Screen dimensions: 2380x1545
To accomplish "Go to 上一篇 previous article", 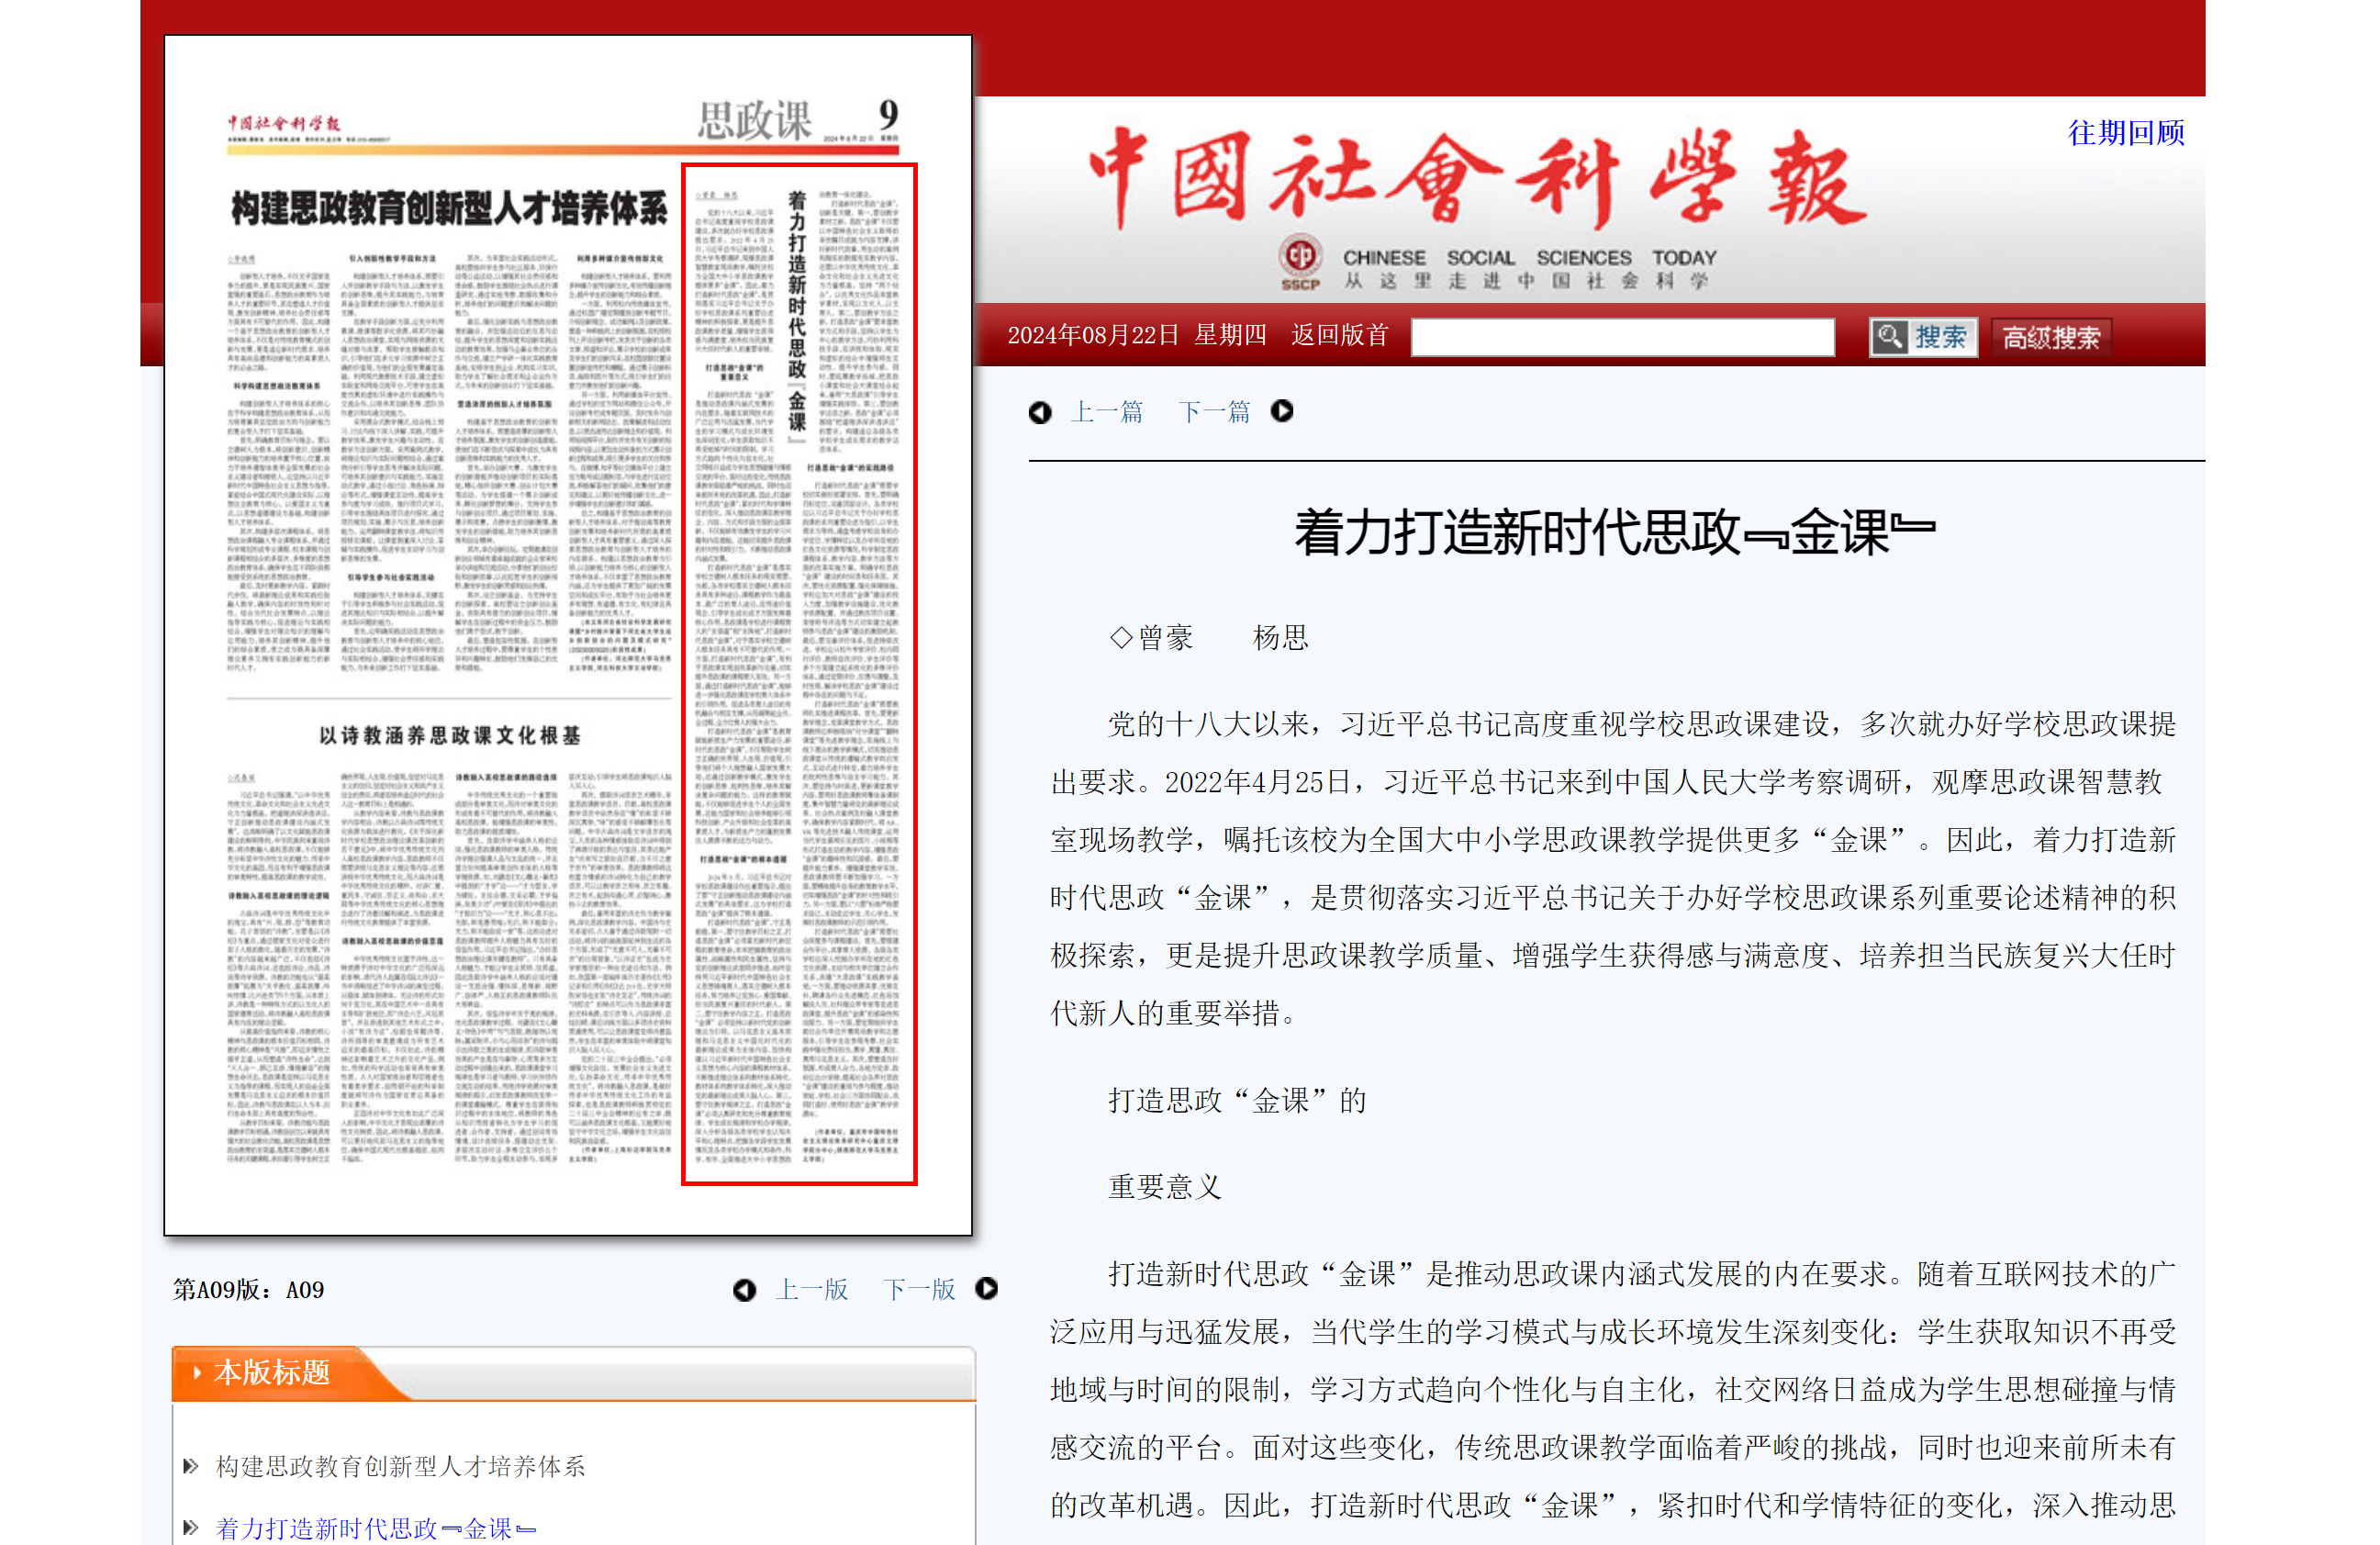I will pyautogui.click(x=1107, y=412).
